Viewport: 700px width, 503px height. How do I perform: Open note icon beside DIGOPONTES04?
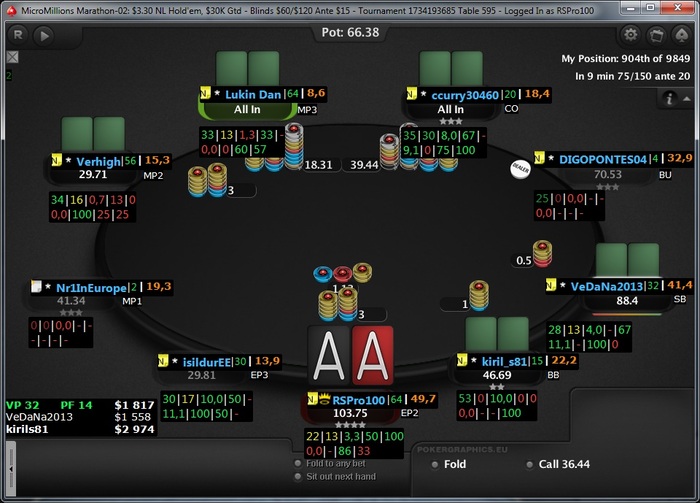point(539,158)
